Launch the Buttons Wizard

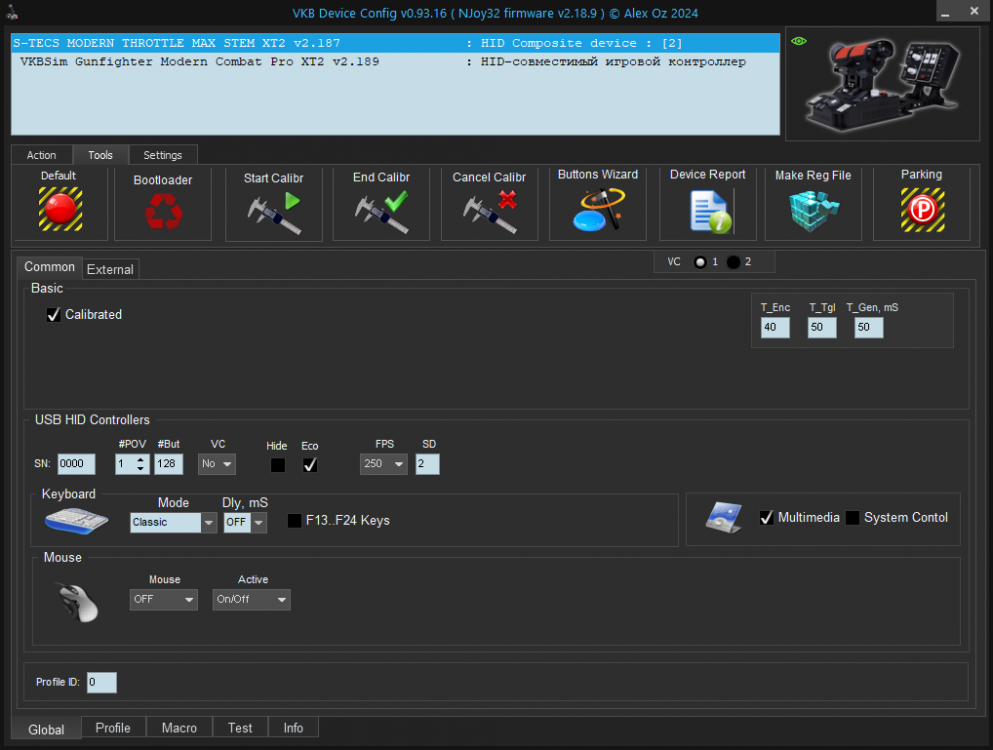(597, 210)
